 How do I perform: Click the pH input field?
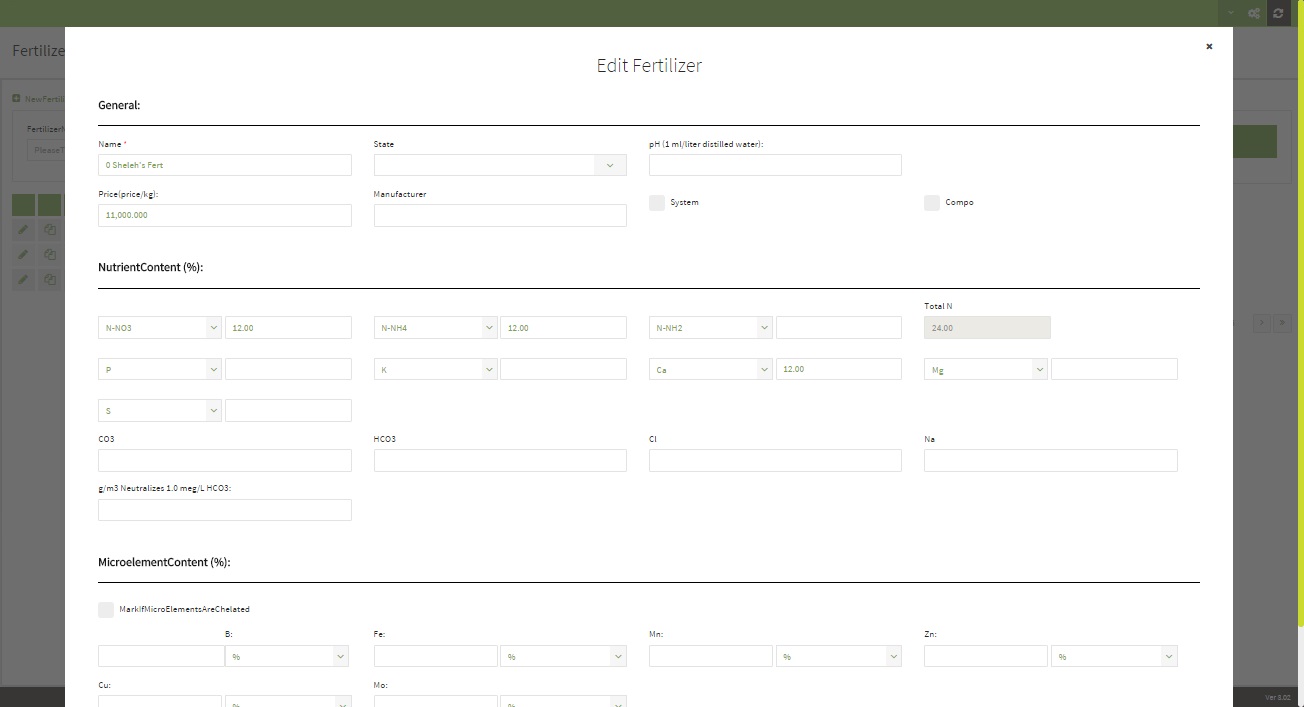click(775, 165)
